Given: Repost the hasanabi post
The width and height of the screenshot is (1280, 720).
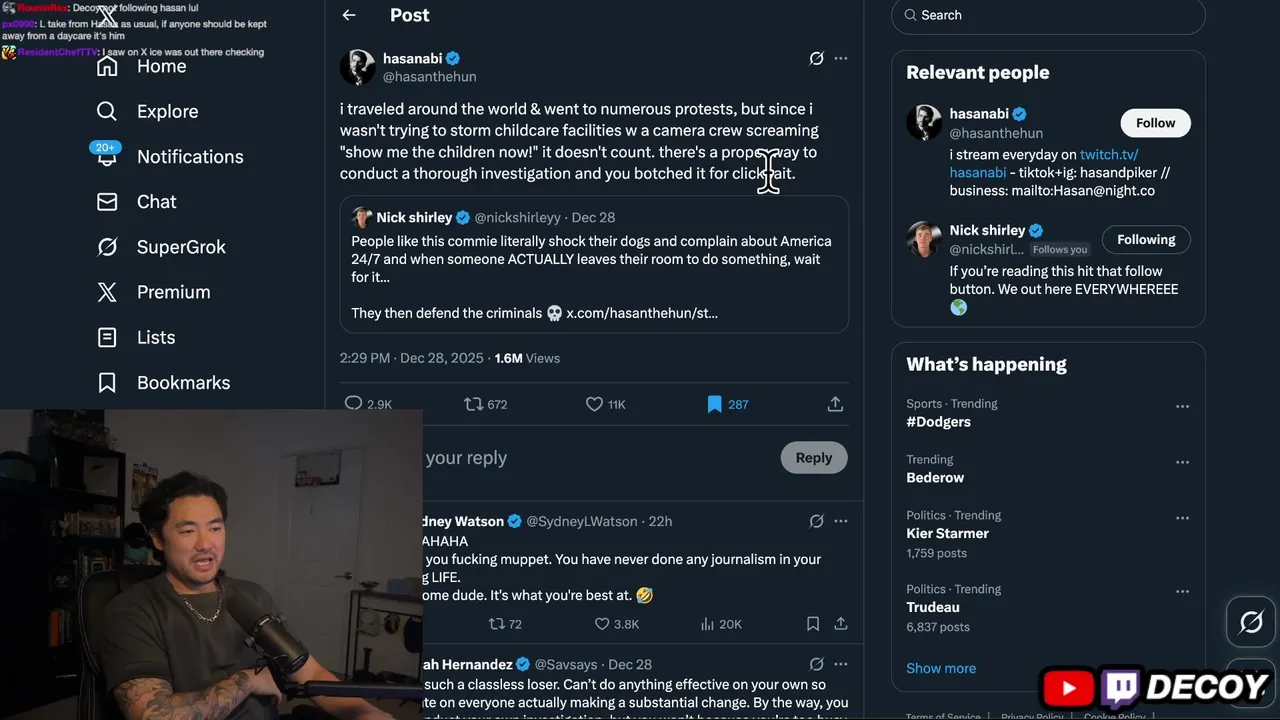Looking at the screenshot, I should pyautogui.click(x=474, y=404).
